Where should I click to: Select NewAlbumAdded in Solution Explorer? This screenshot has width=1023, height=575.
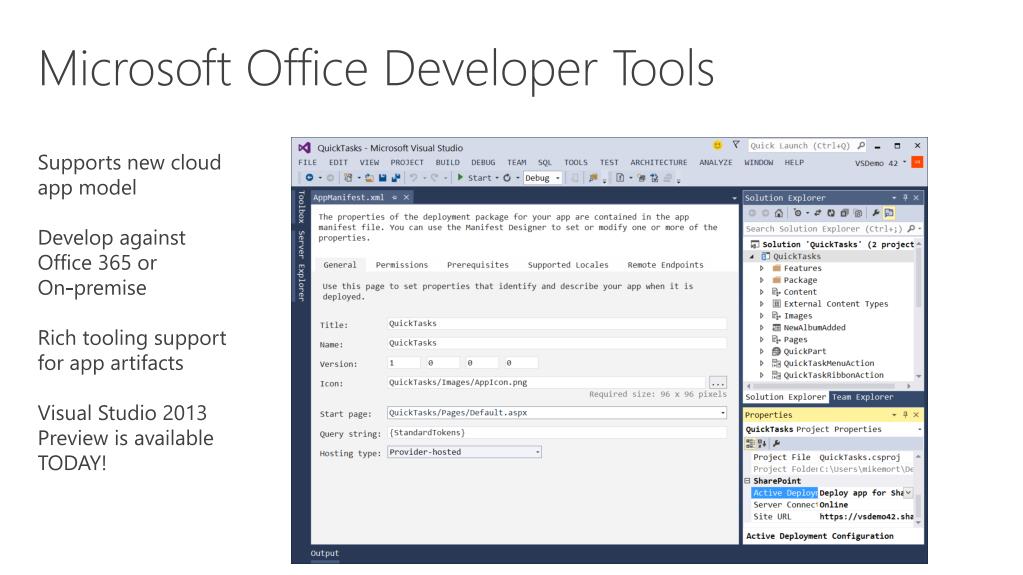(814, 328)
